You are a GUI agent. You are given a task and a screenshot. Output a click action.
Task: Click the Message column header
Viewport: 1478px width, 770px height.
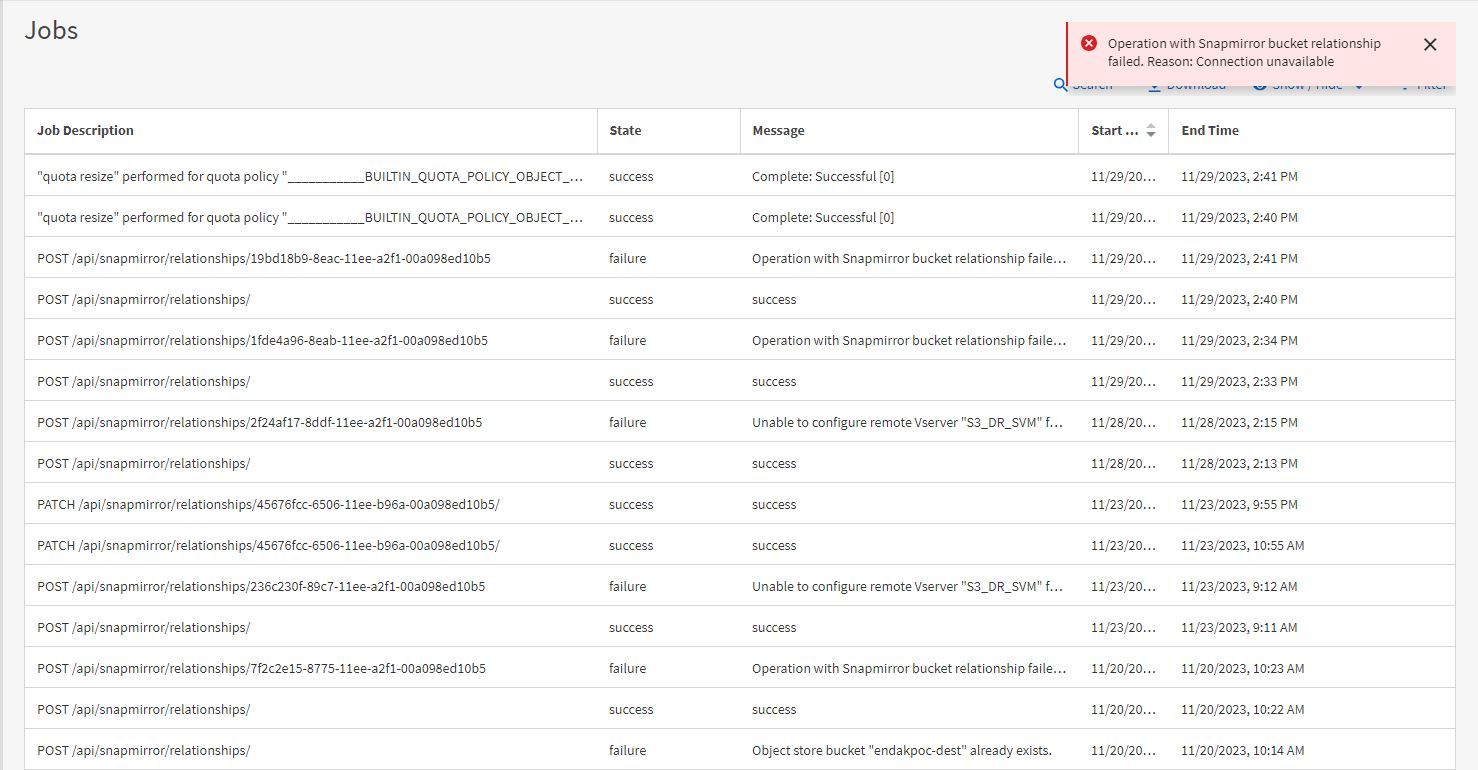coord(778,130)
